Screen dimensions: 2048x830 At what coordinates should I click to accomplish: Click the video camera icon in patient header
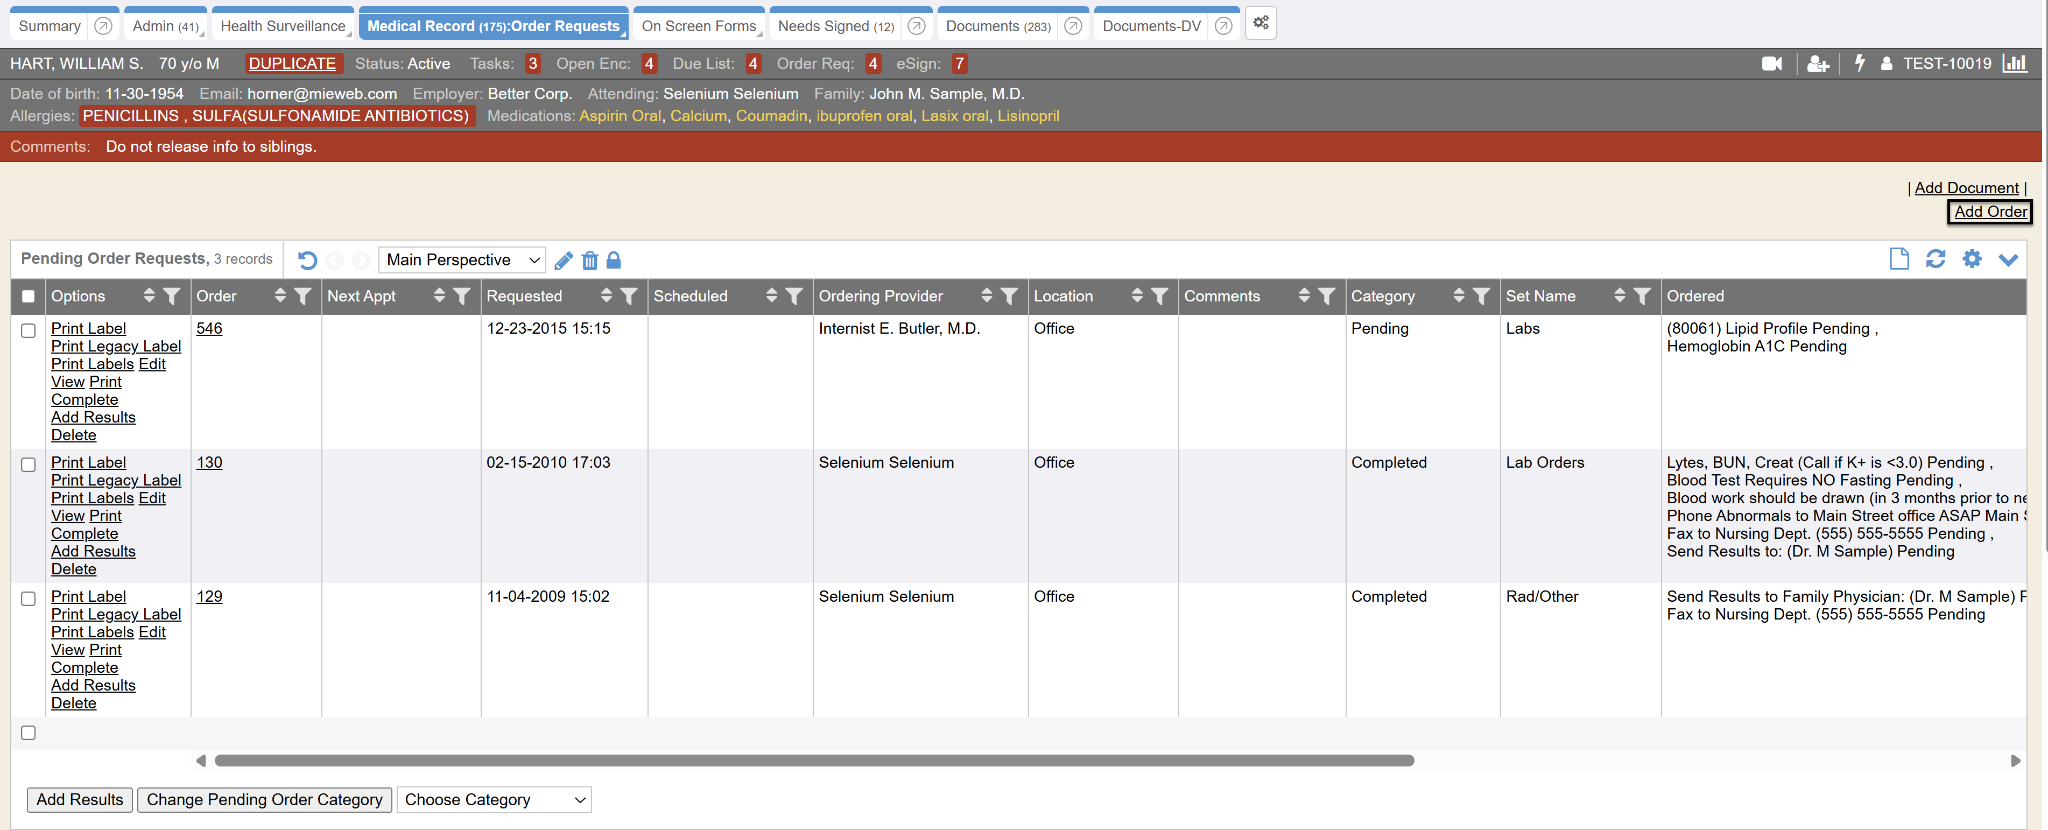1771,64
